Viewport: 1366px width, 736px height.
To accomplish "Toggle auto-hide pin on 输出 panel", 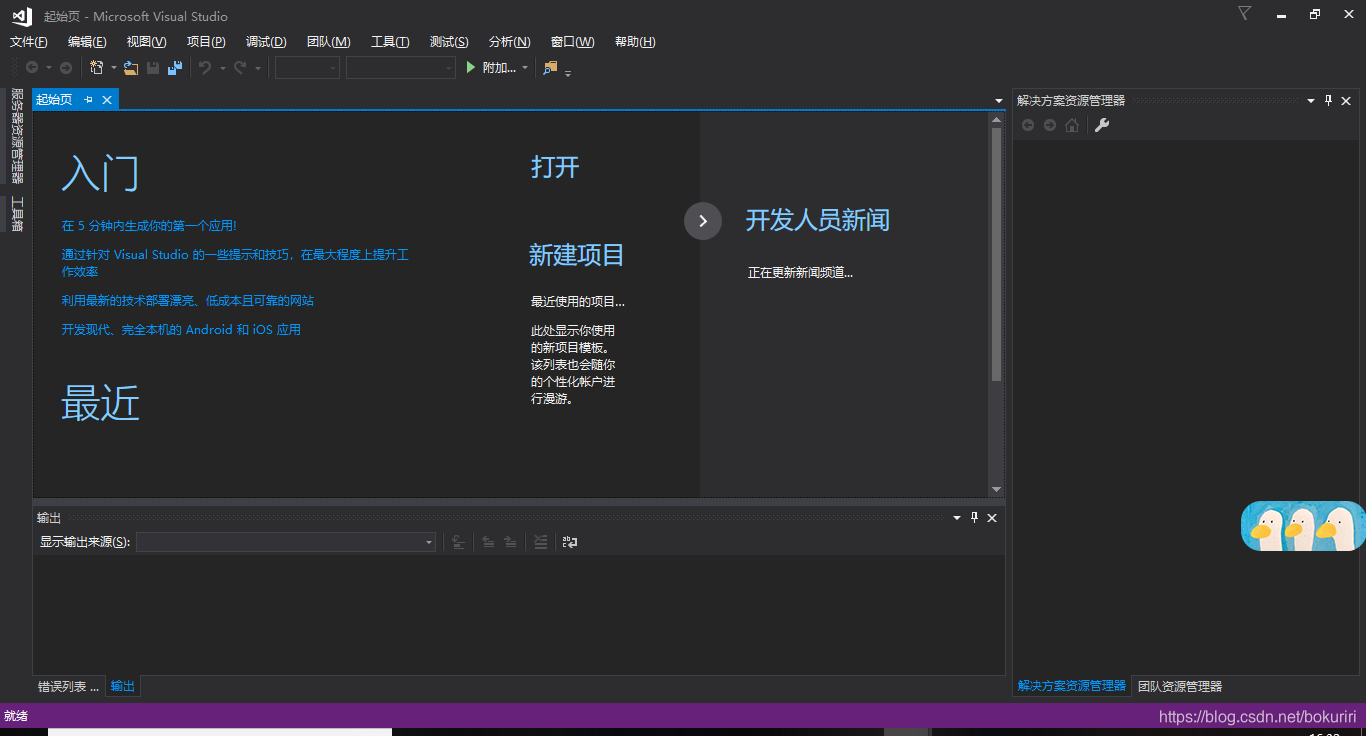I will (x=975, y=518).
